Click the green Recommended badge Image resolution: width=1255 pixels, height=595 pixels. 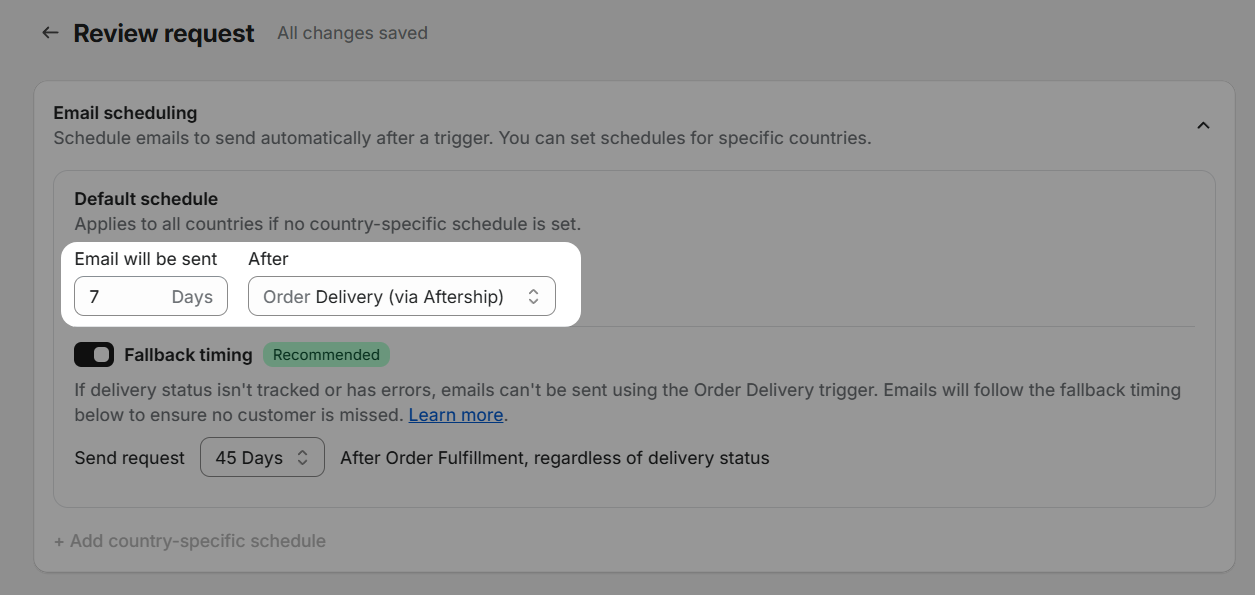[x=326, y=355]
